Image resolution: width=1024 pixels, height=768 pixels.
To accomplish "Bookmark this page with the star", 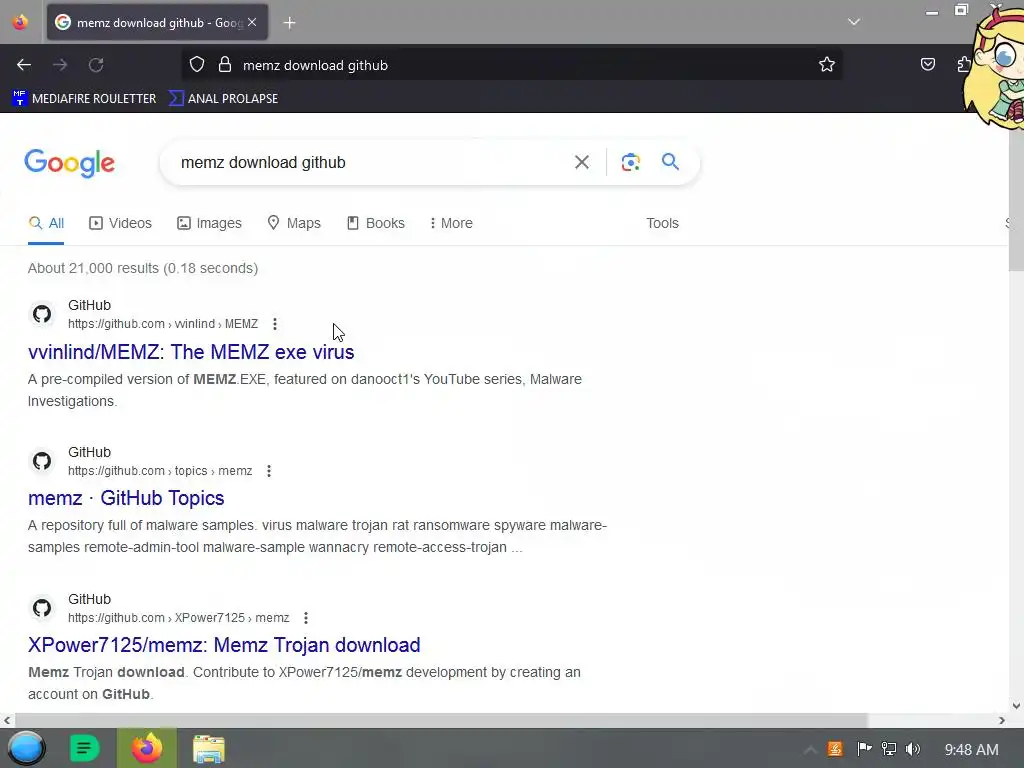I will [827, 65].
